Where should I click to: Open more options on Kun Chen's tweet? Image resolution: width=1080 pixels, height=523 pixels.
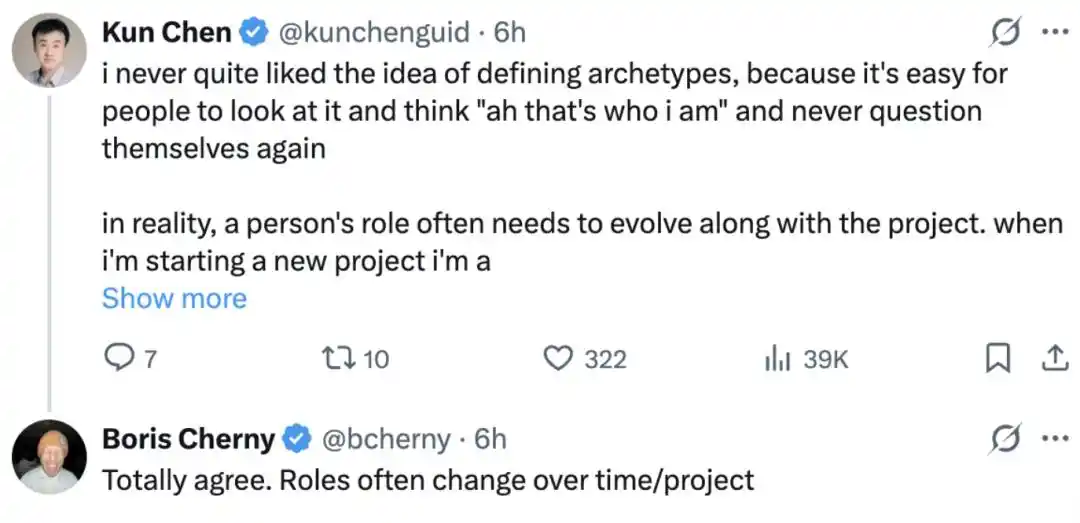tap(1055, 33)
